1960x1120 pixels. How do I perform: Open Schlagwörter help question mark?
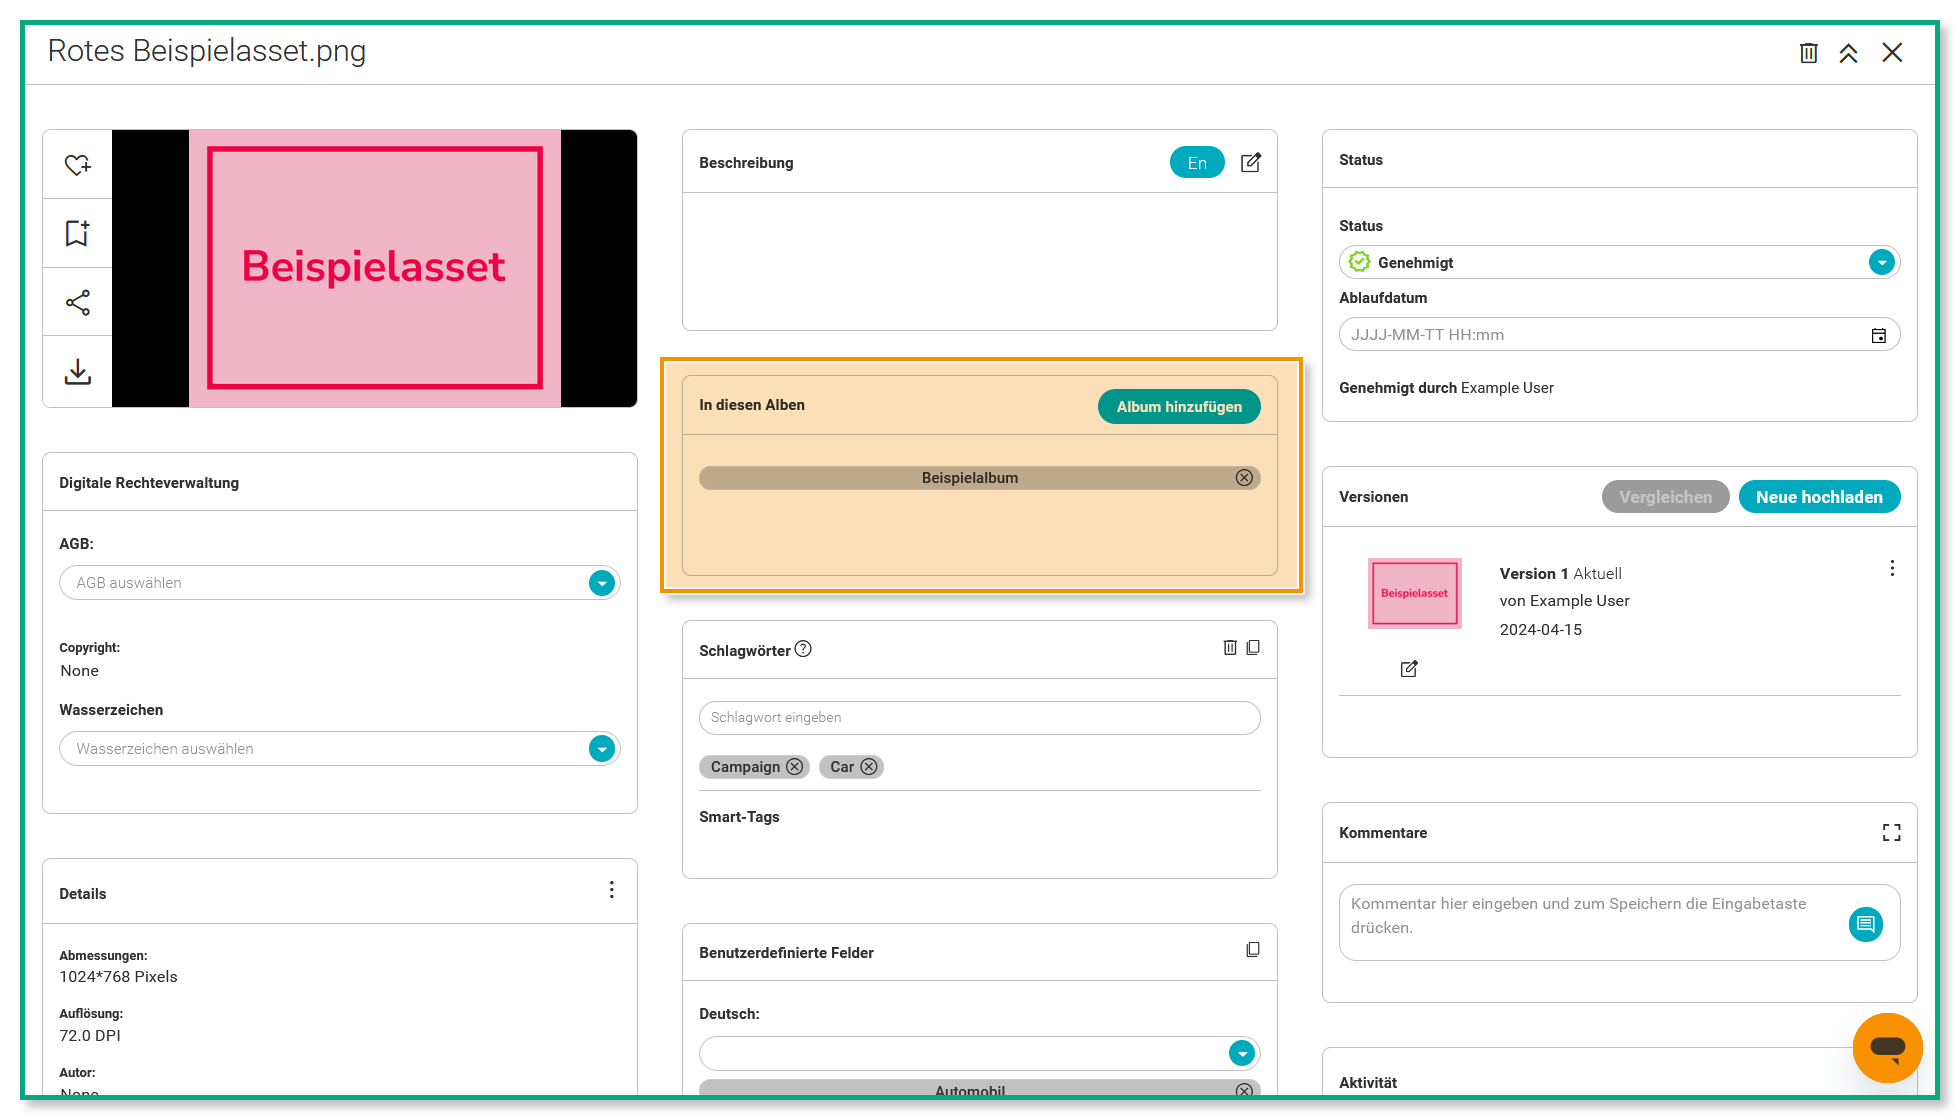[x=803, y=649]
